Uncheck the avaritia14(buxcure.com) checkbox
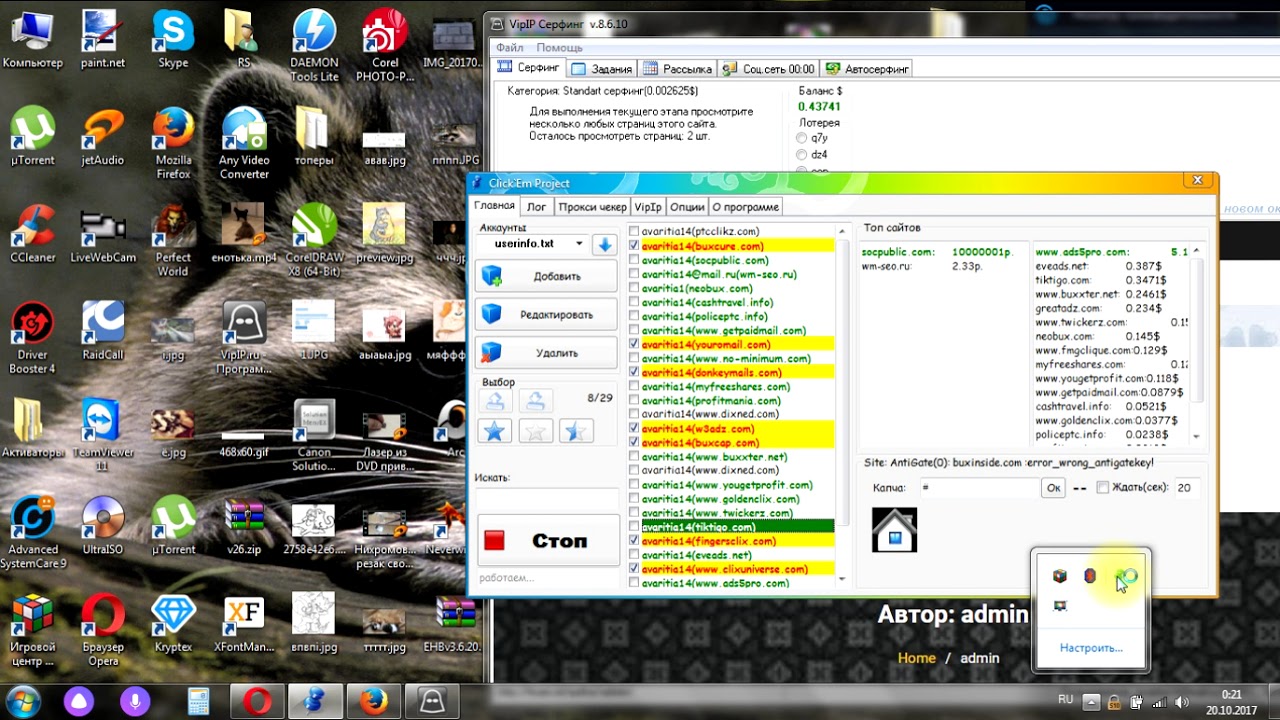 pyautogui.click(x=634, y=246)
